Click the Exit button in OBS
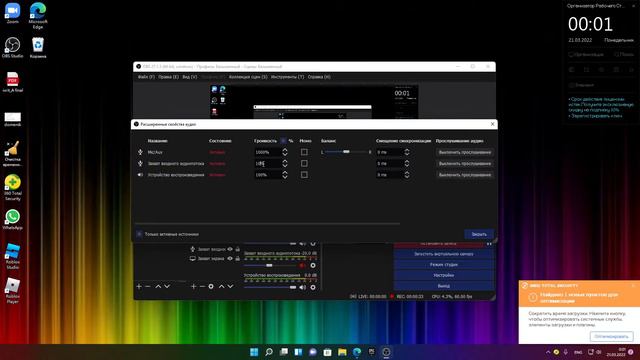Image resolution: width=640 pixels, height=360 pixels. click(444, 286)
